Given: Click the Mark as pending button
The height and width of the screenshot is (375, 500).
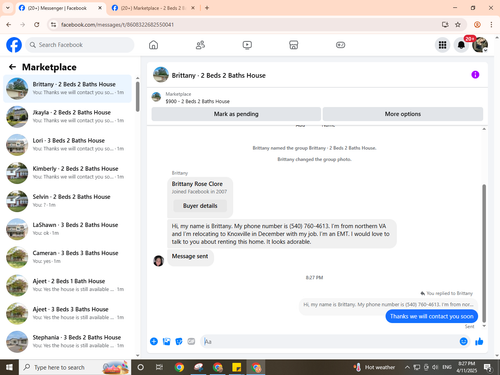Looking at the screenshot, I should 236,114.
